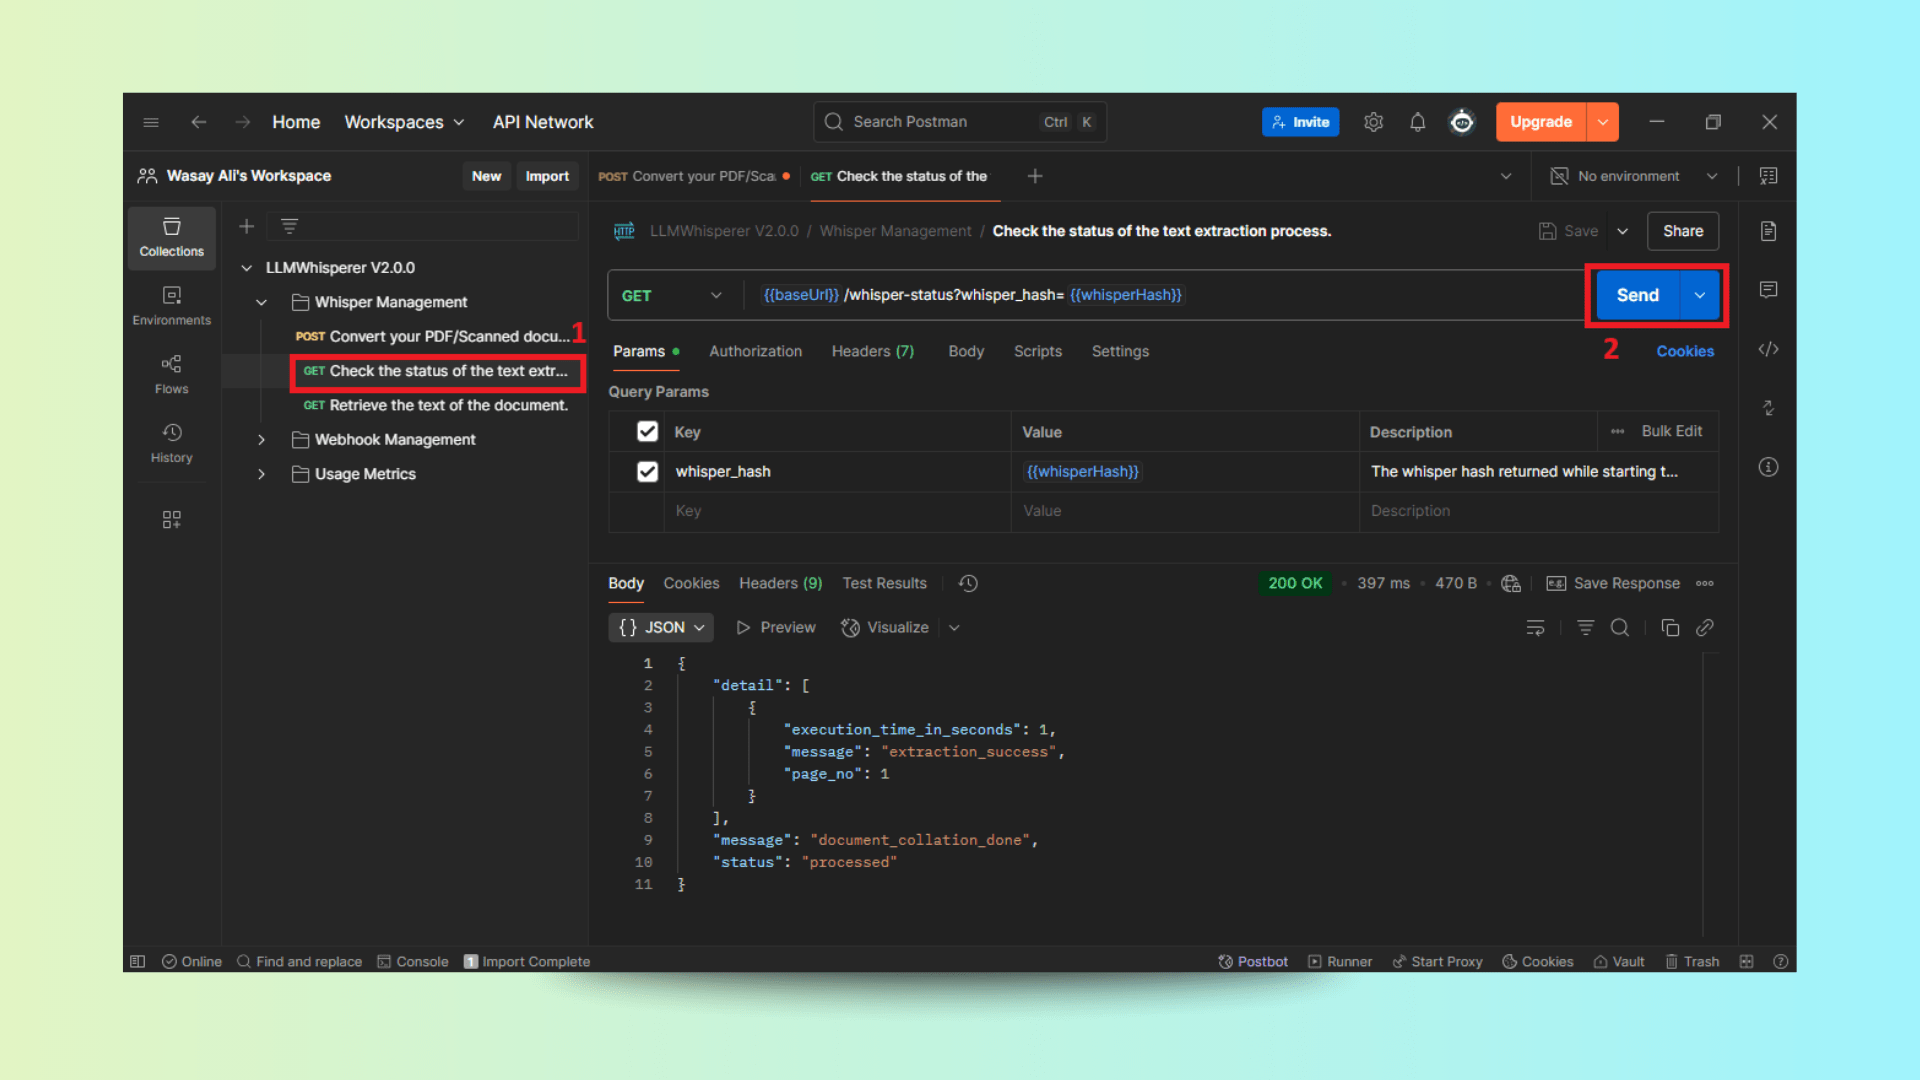The width and height of the screenshot is (1920, 1080).
Task: Open Postman settings via the gear icon
Action: 1373,121
